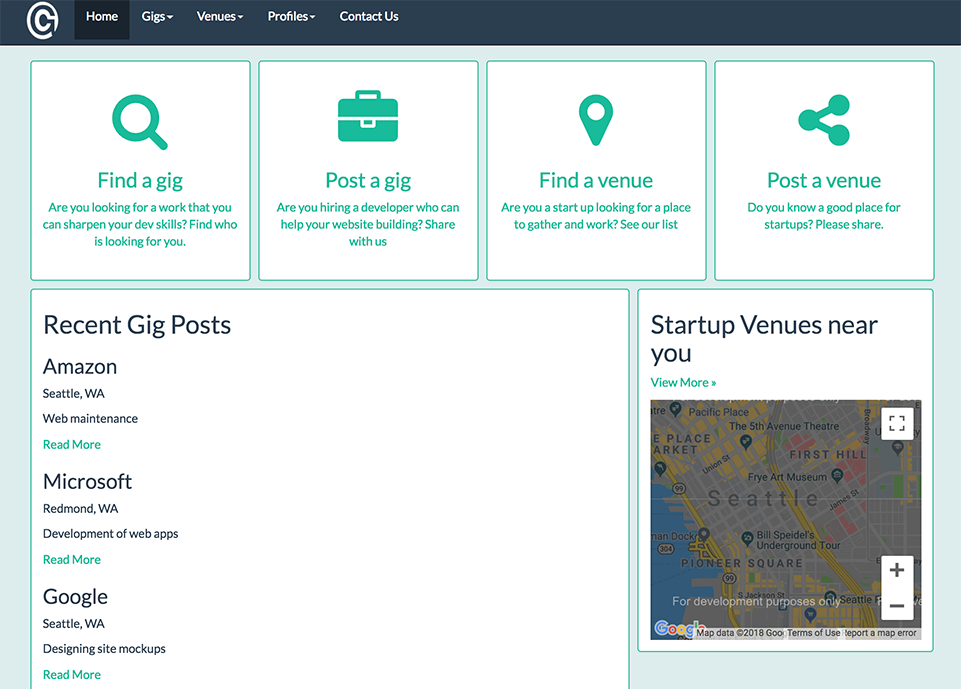Click the map pin Find a venue icon

(x=596, y=121)
